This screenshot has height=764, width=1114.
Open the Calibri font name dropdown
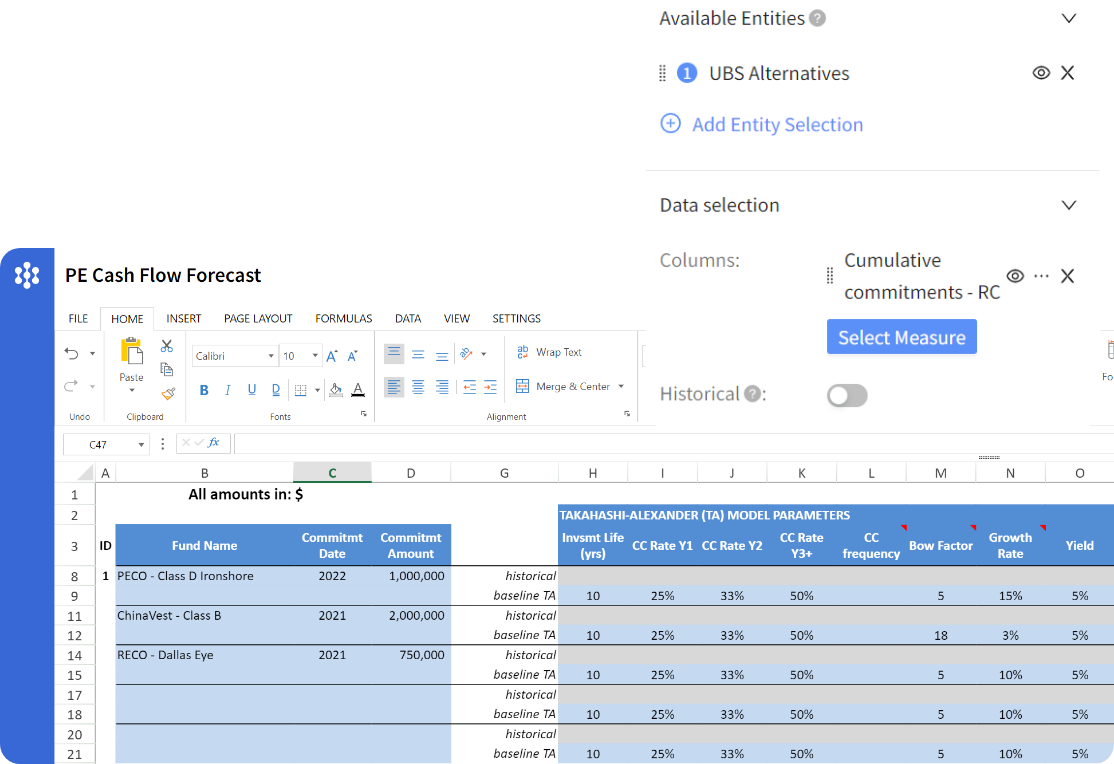pos(236,356)
